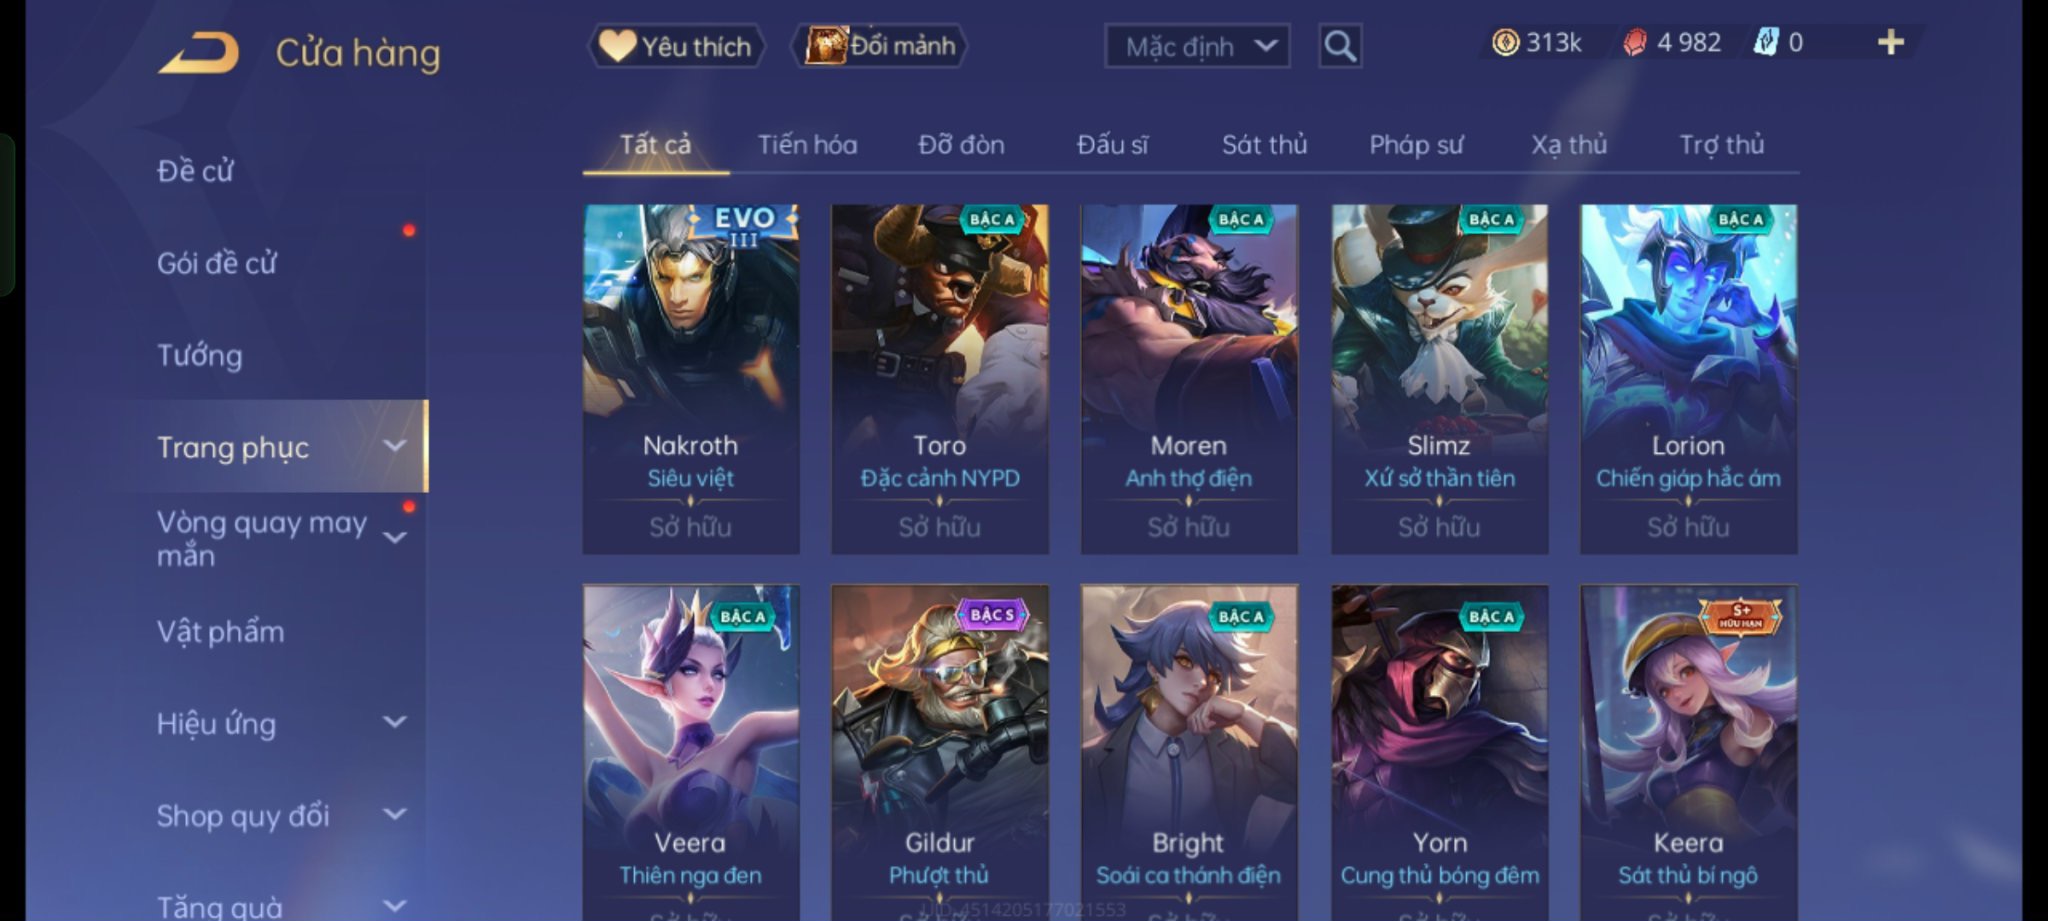Viewport: 2048px width, 921px height.
Task: Tap the red ruby currency icon
Action: [1634, 42]
